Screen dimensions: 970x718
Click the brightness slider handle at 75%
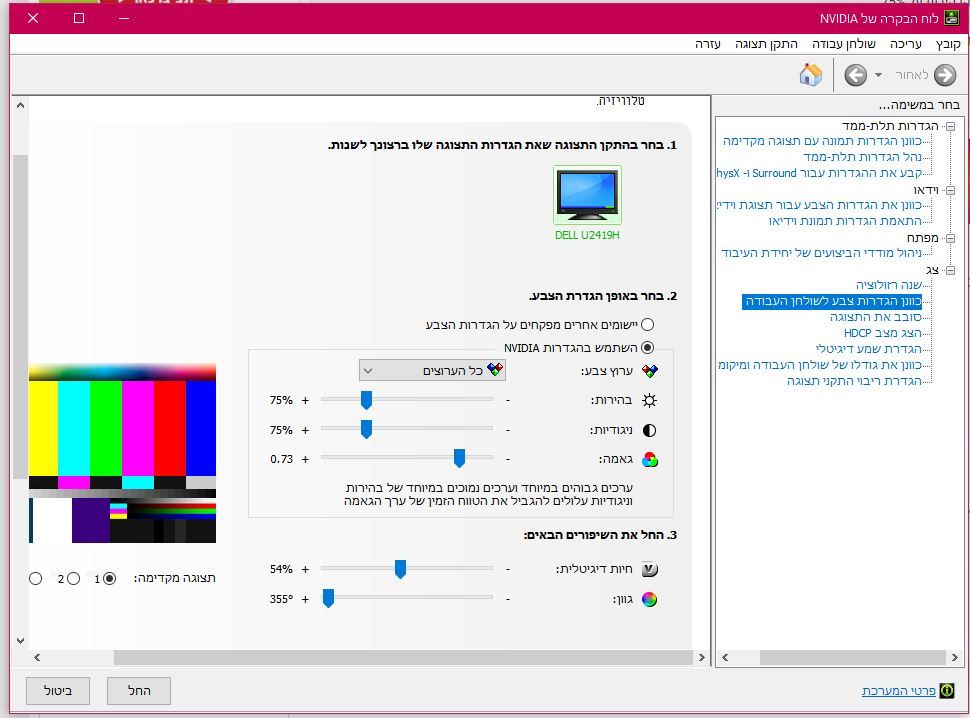[x=366, y=400]
